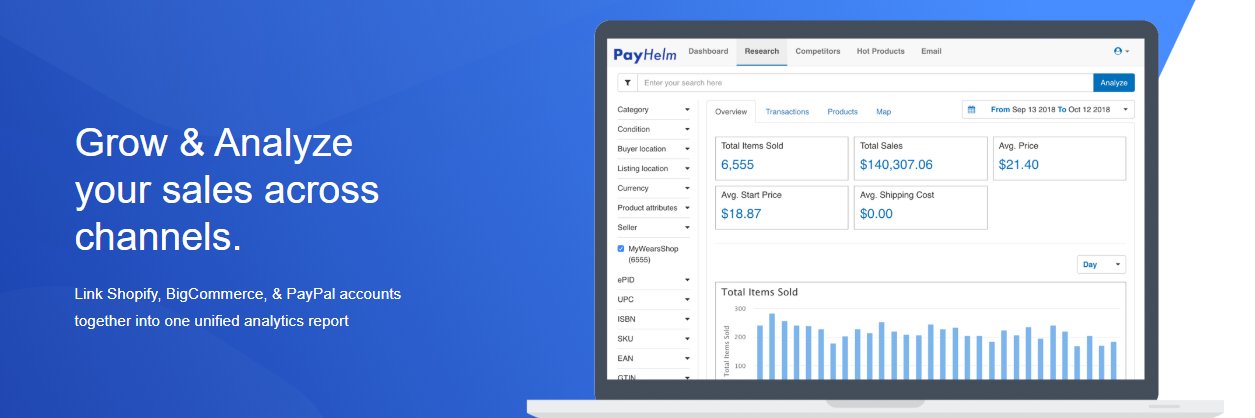1255x418 pixels.
Task: Click the Avg. Shipping Cost value $0.00
Action: pyautogui.click(x=876, y=214)
